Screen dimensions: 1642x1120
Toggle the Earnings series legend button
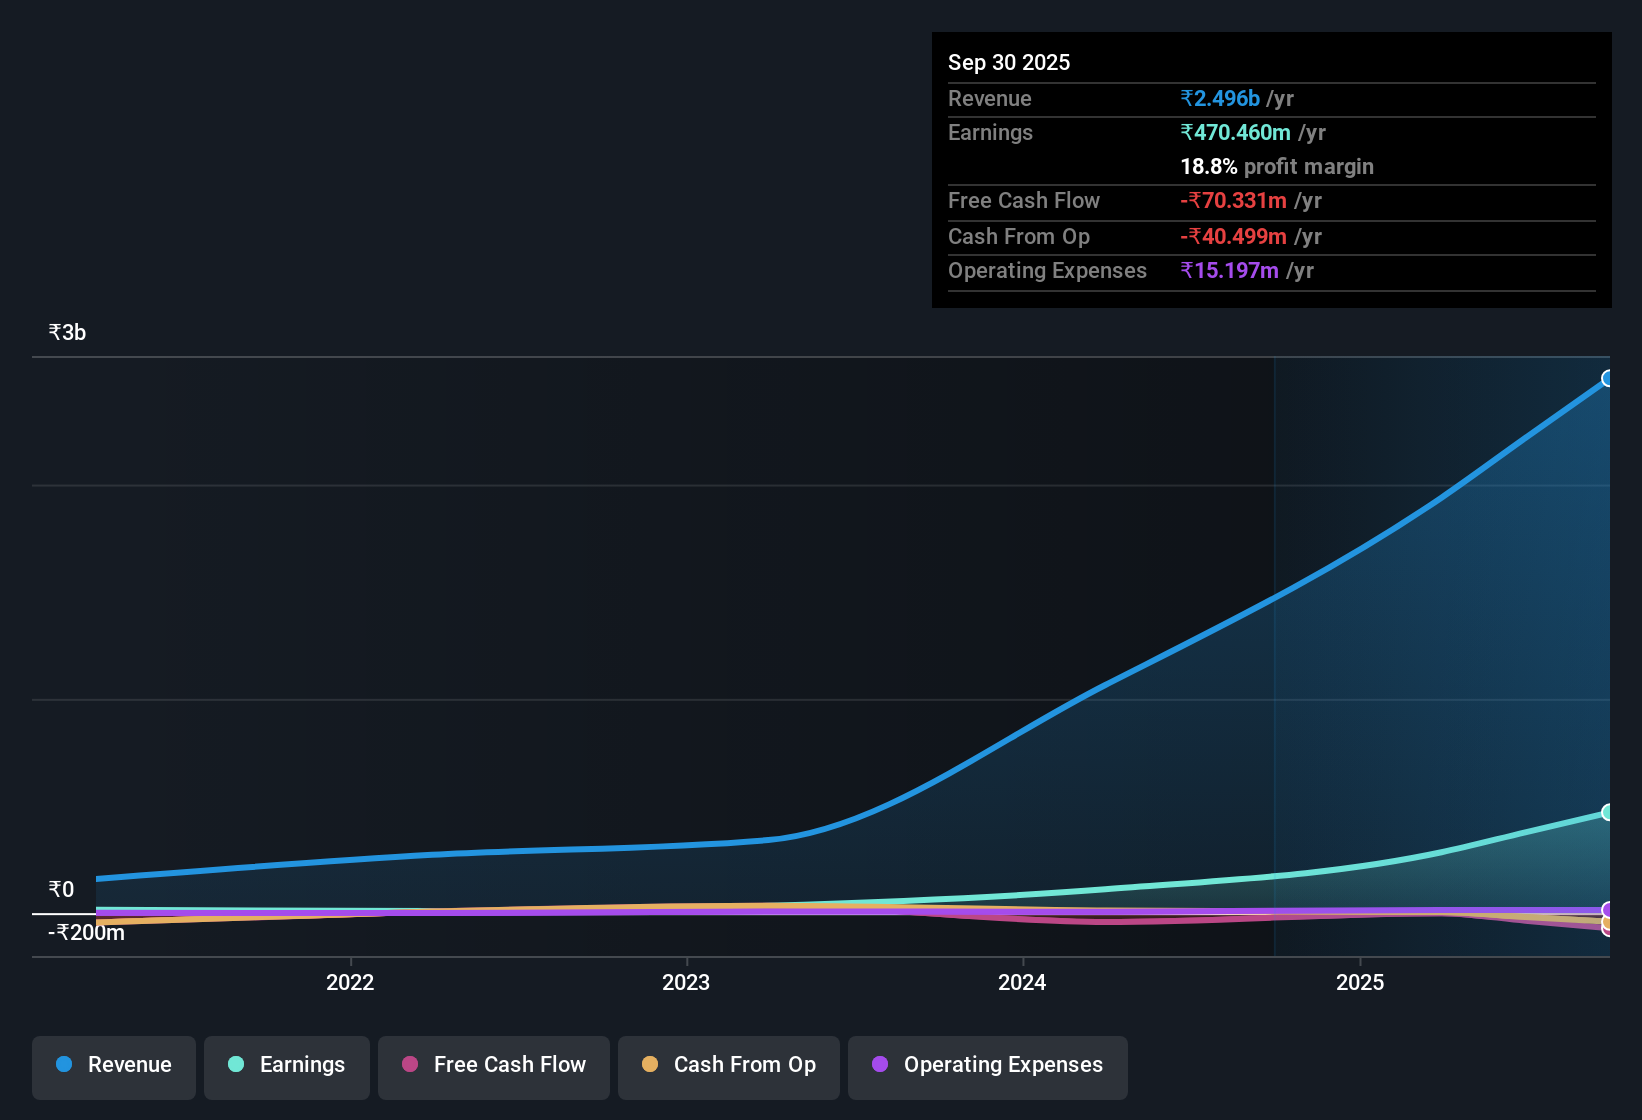(x=287, y=1068)
